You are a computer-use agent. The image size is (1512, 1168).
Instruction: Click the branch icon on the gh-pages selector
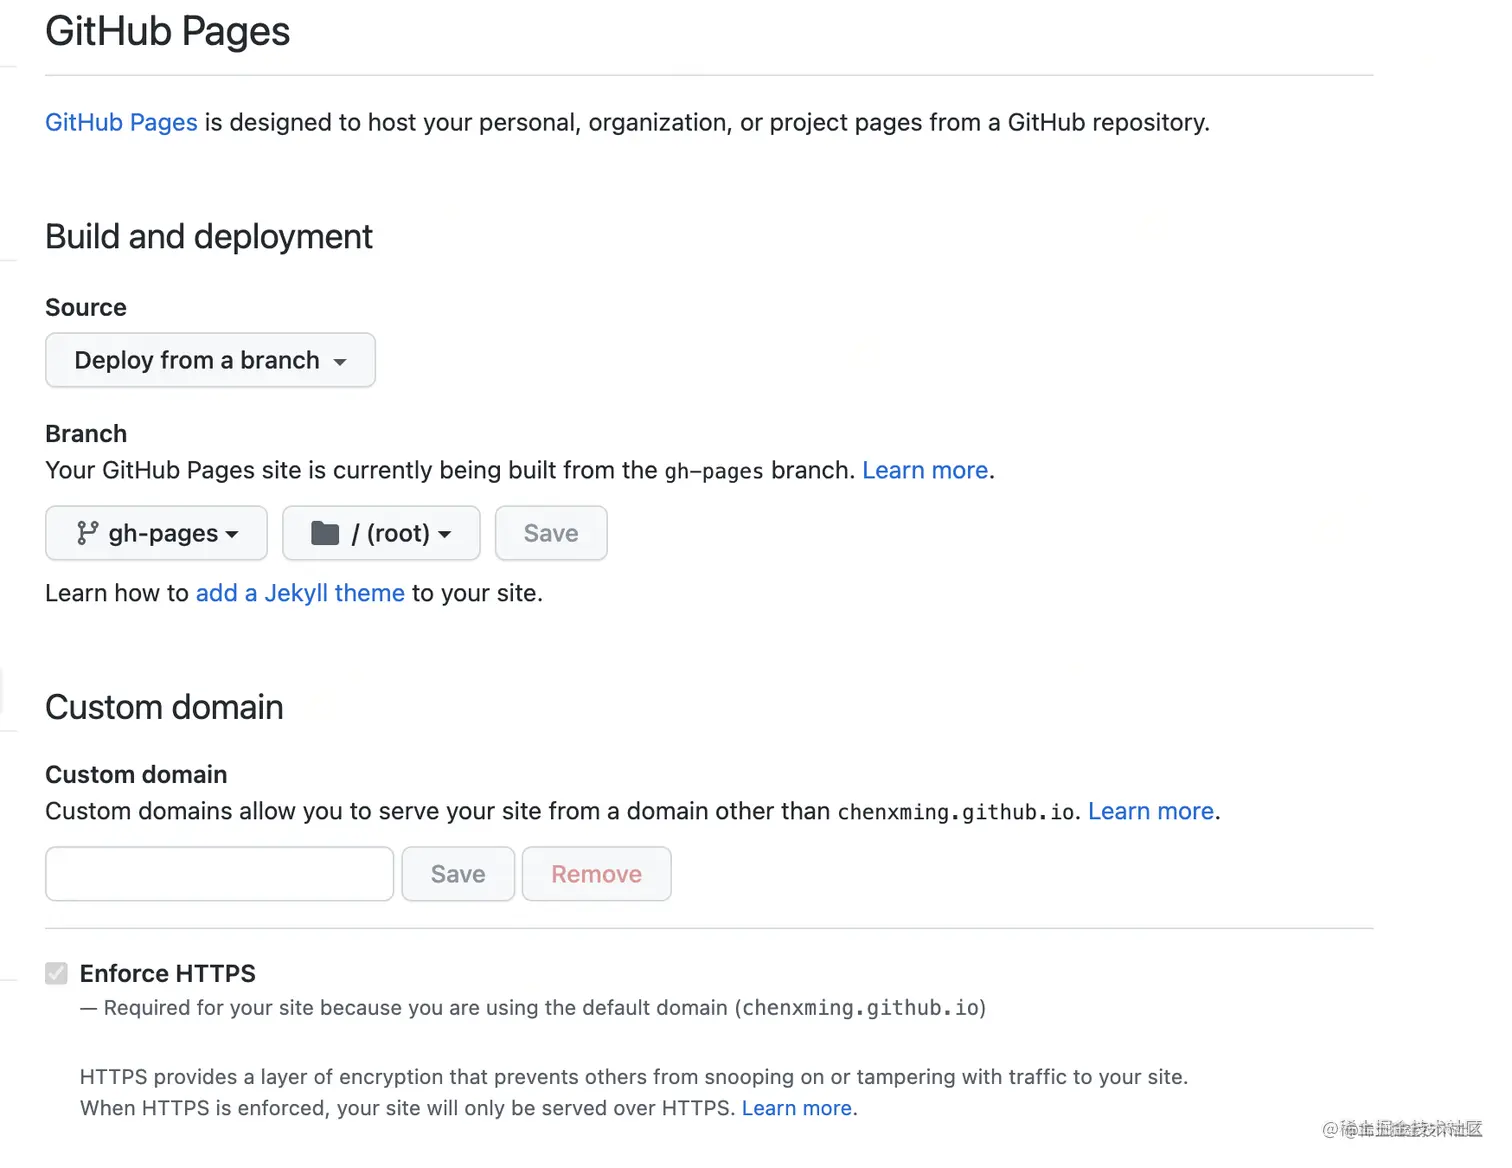pos(90,533)
